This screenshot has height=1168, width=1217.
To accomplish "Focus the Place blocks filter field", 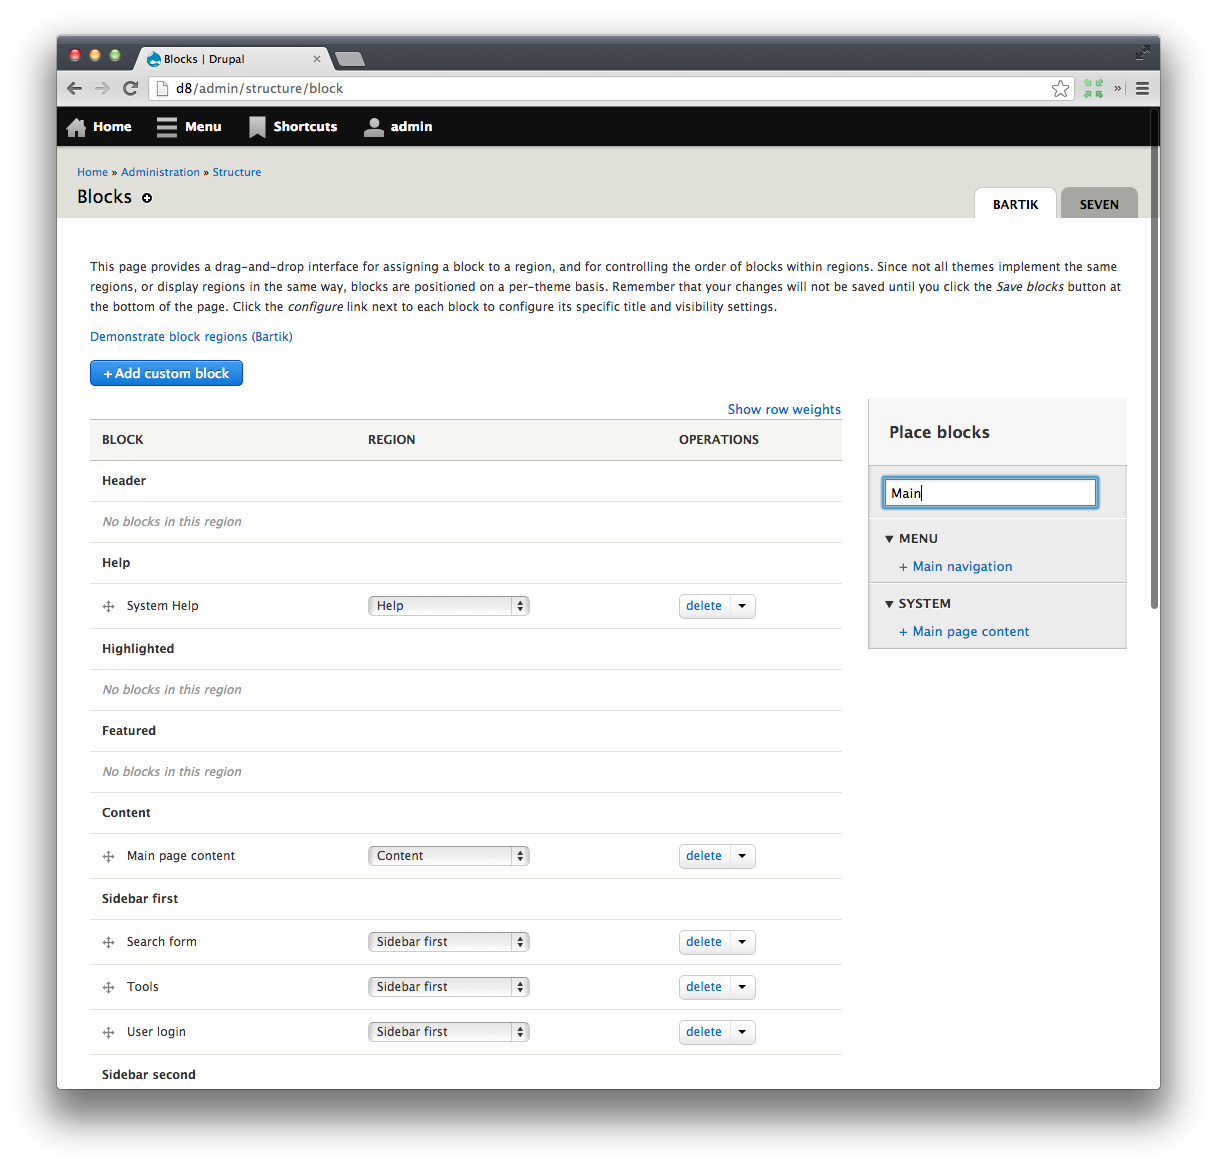I will (990, 493).
